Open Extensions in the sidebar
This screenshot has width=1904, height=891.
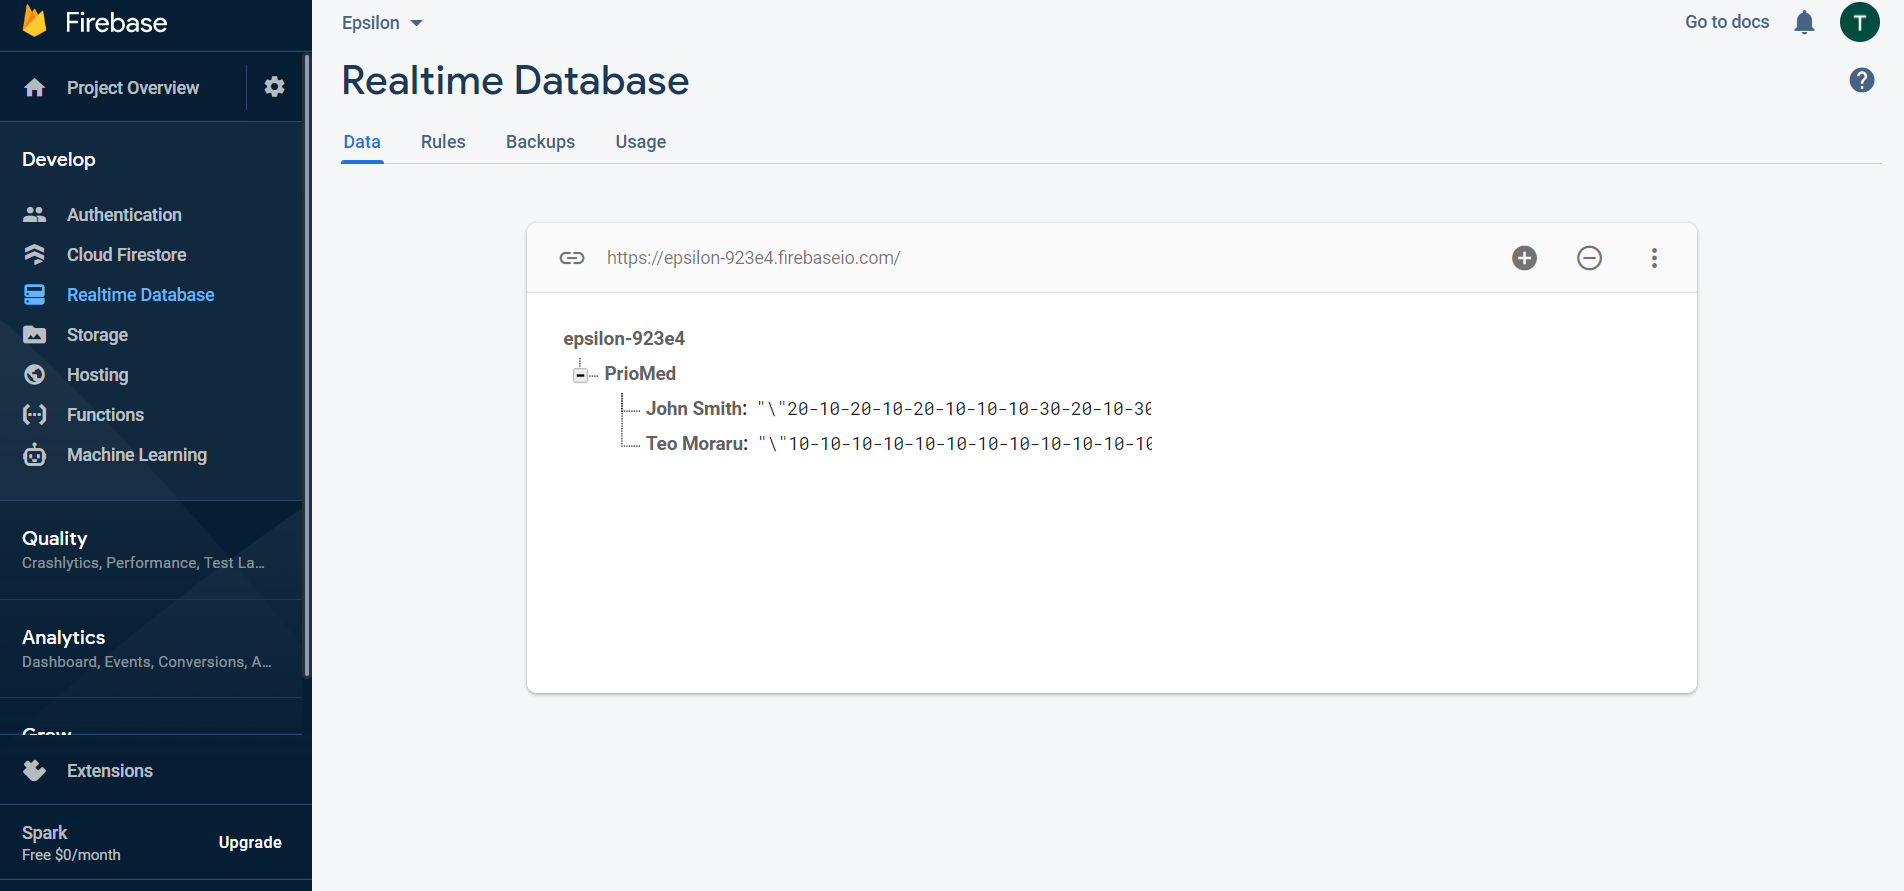110,770
